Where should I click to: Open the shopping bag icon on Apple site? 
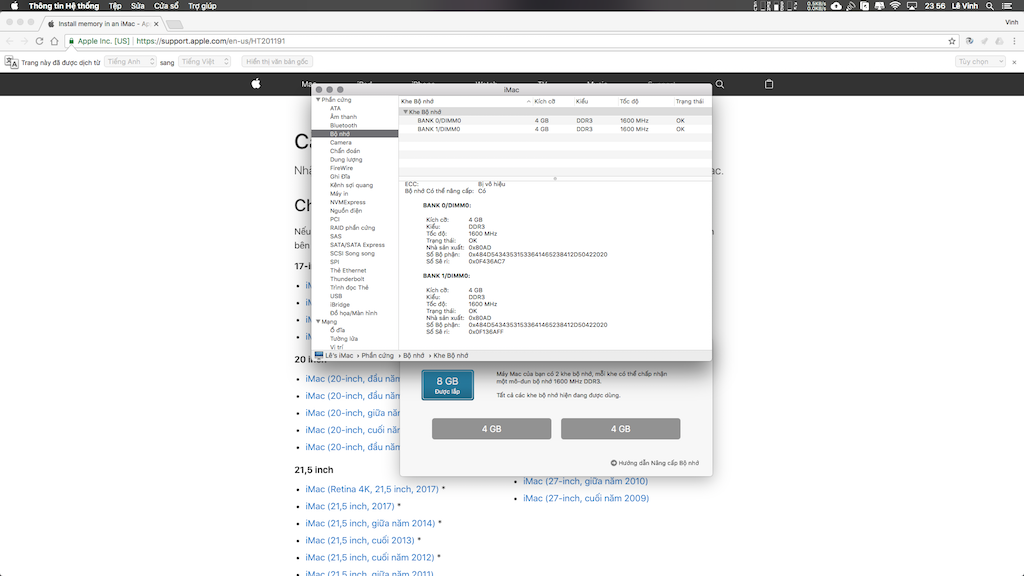(x=769, y=84)
